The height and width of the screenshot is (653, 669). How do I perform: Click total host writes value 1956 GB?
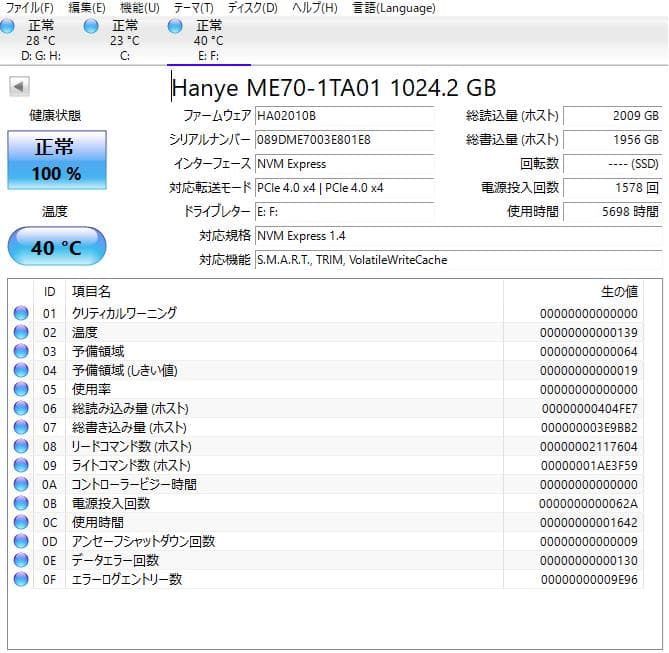[613, 140]
